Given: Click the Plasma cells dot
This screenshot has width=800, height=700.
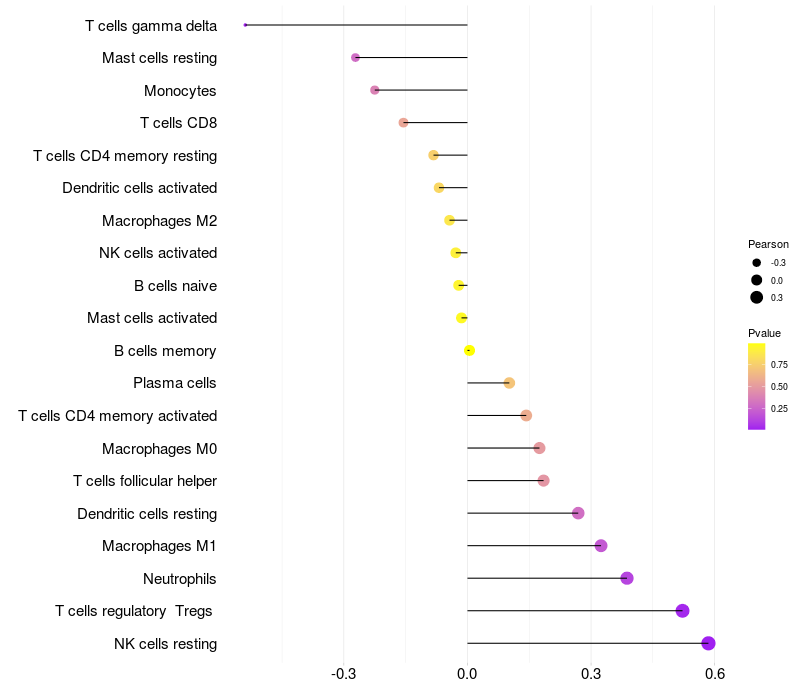Looking at the screenshot, I should click(509, 383).
